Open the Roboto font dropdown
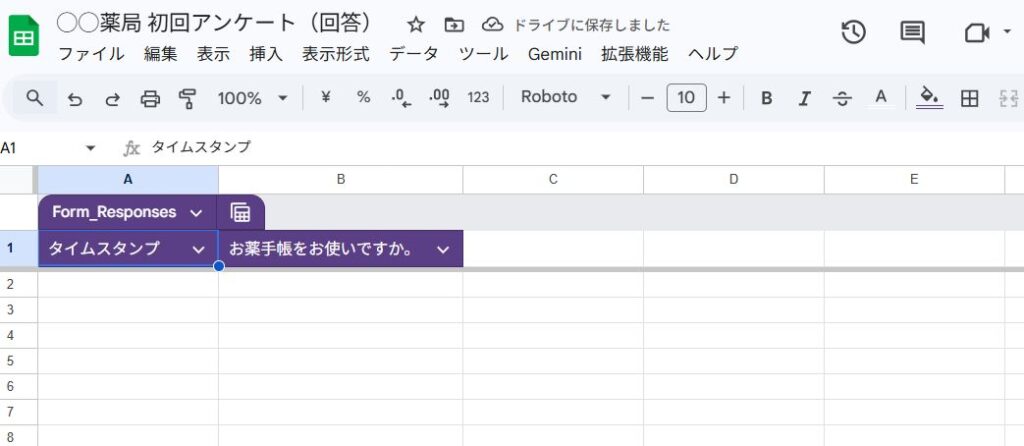Screen dimensions: 1024x446 point(566,97)
